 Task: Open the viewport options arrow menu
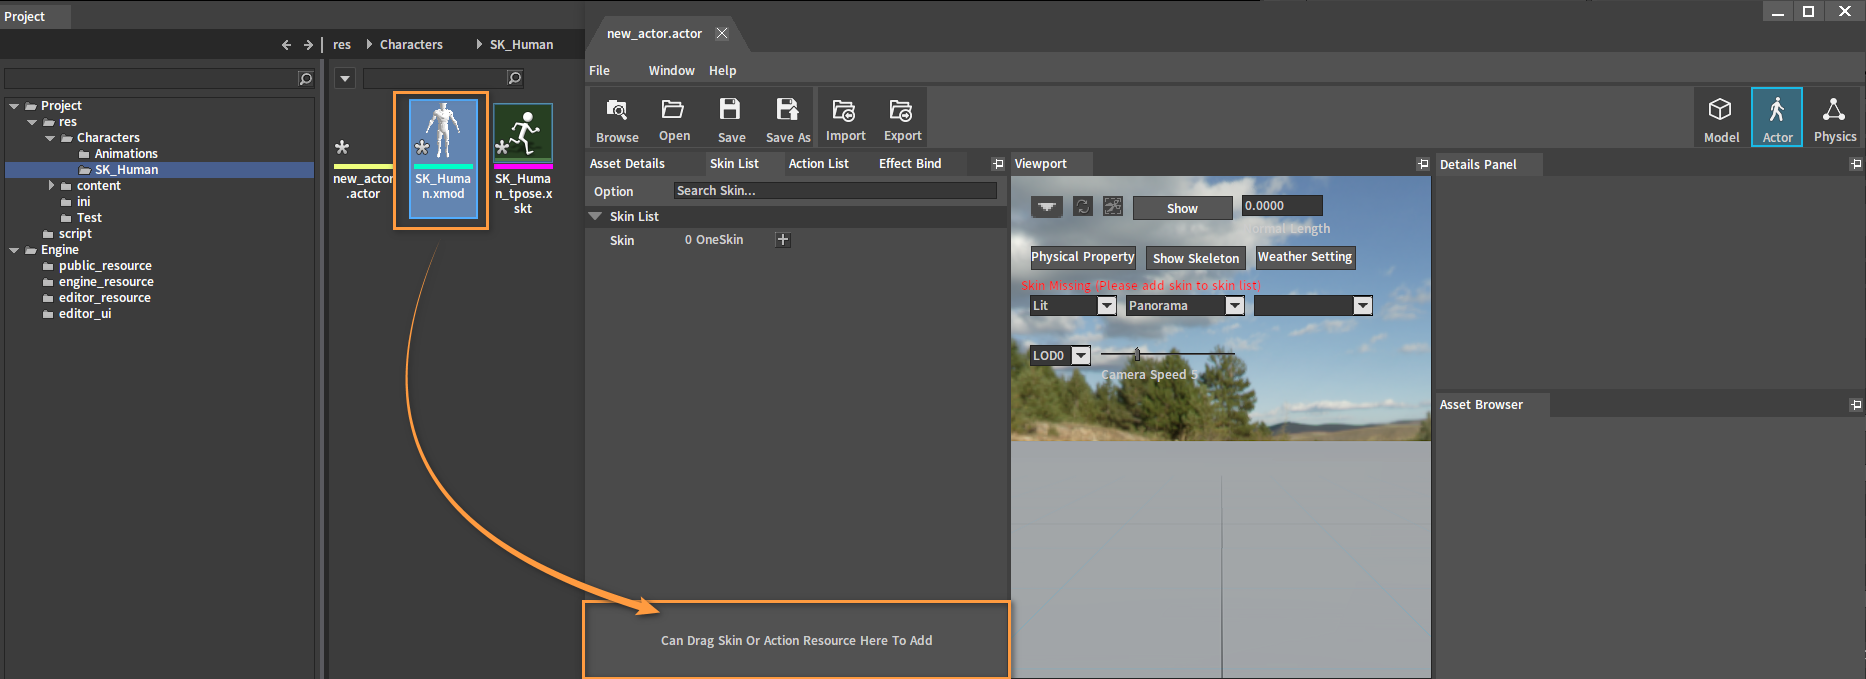1047,206
